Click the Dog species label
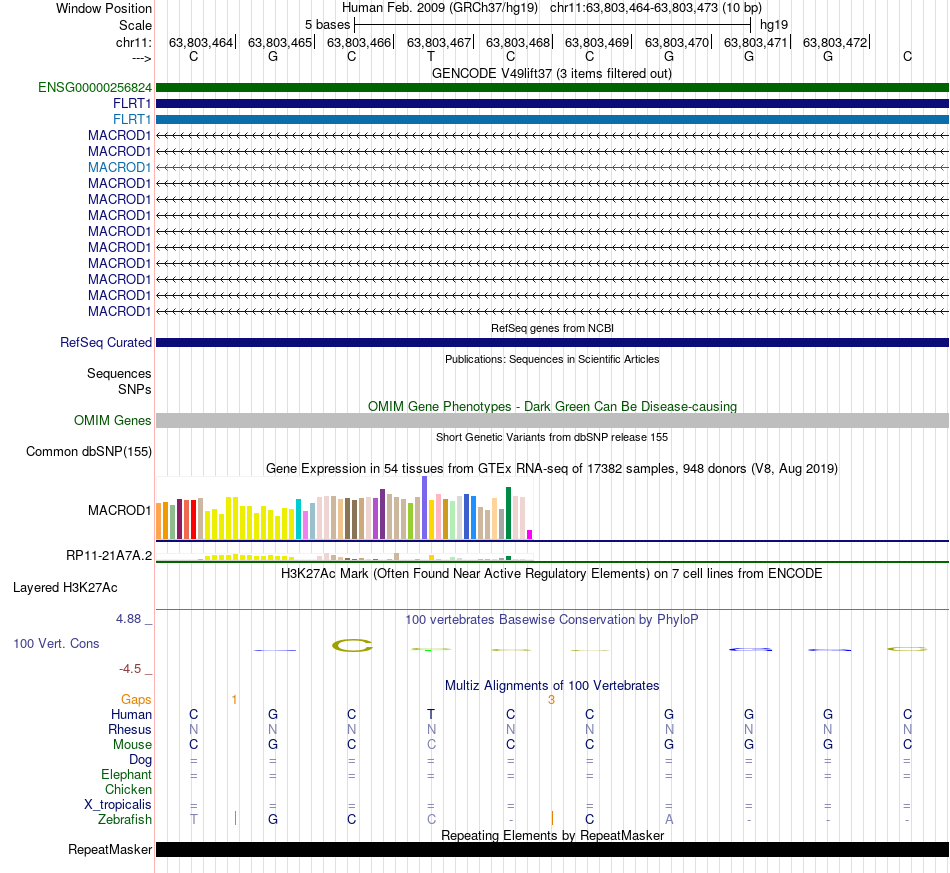 [x=140, y=760]
